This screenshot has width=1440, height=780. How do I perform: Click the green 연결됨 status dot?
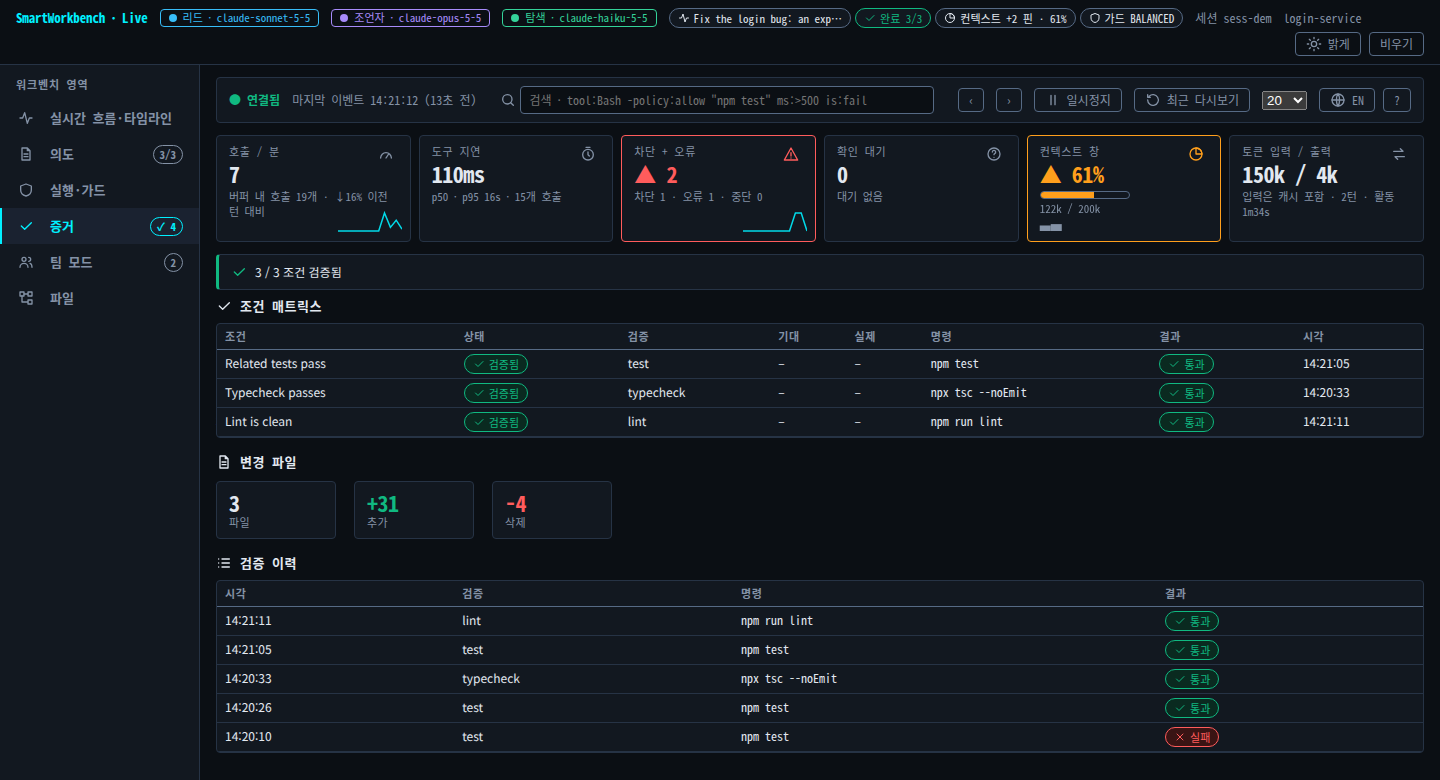(x=235, y=100)
